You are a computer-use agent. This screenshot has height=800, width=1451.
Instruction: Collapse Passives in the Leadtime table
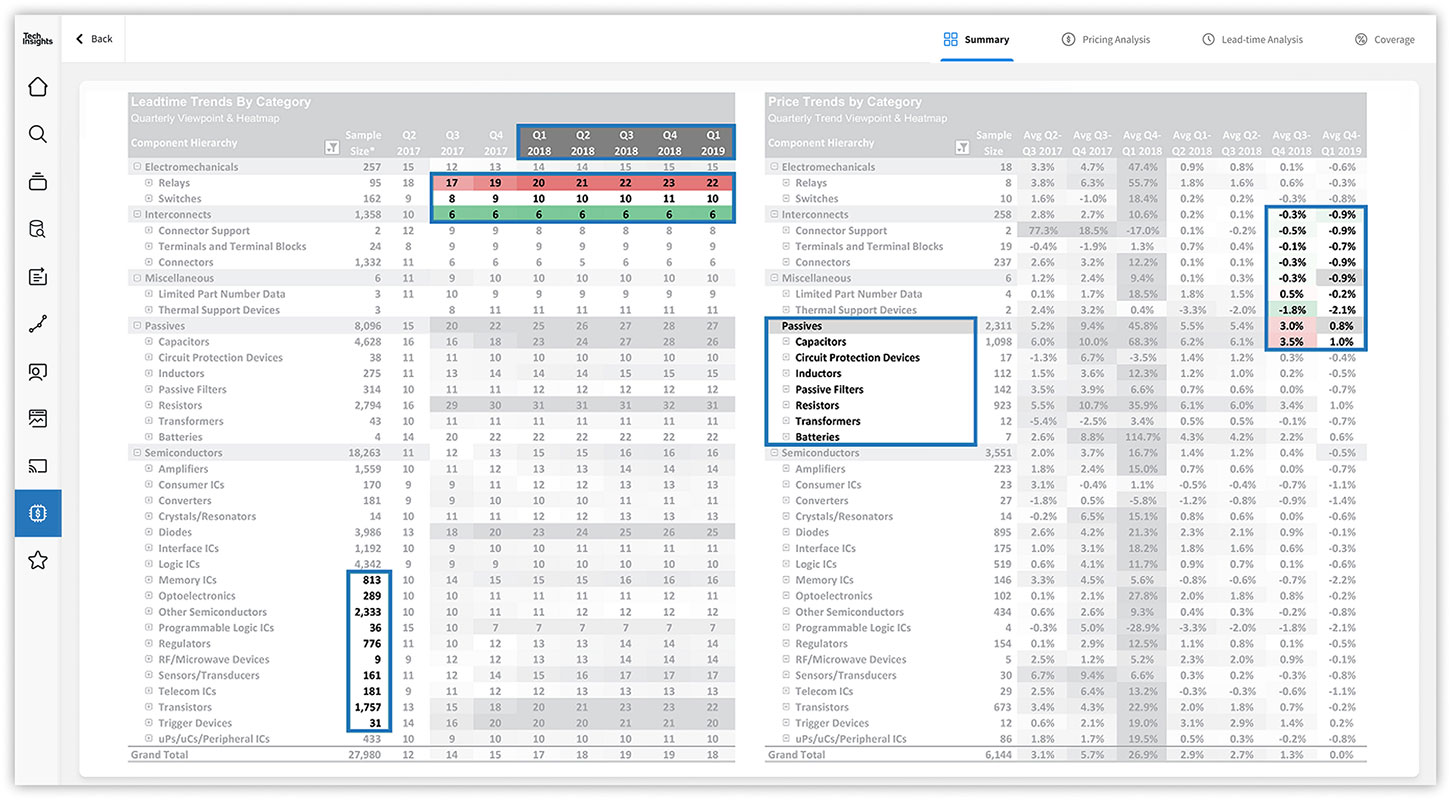click(x=136, y=326)
